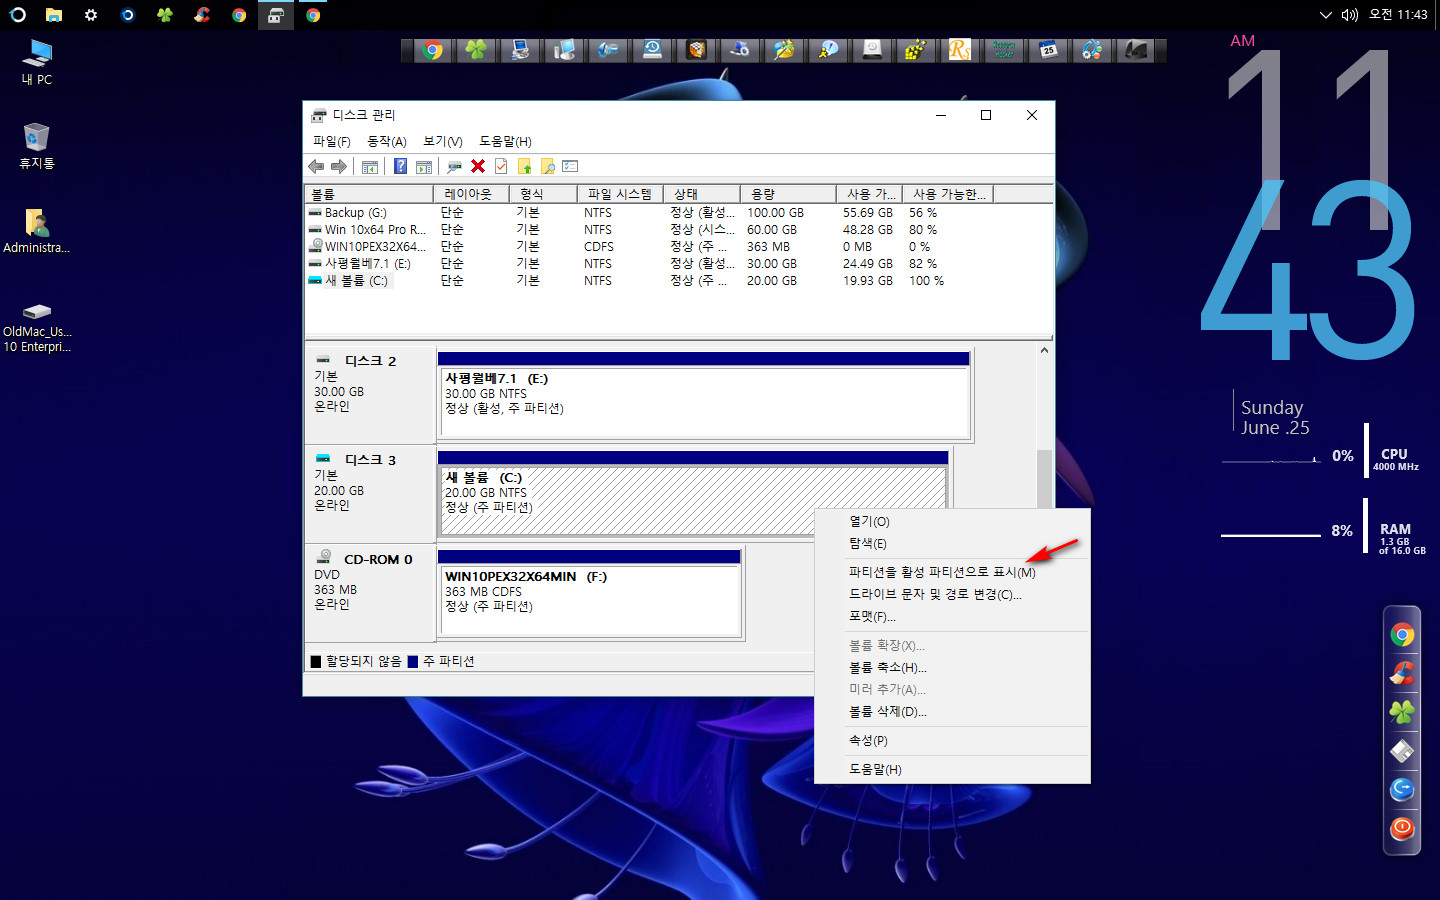Select 파티션을 활성 파티션으로 표시(M)
Image resolution: width=1440 pixels, height=900 pixels.
coord(952,572)
